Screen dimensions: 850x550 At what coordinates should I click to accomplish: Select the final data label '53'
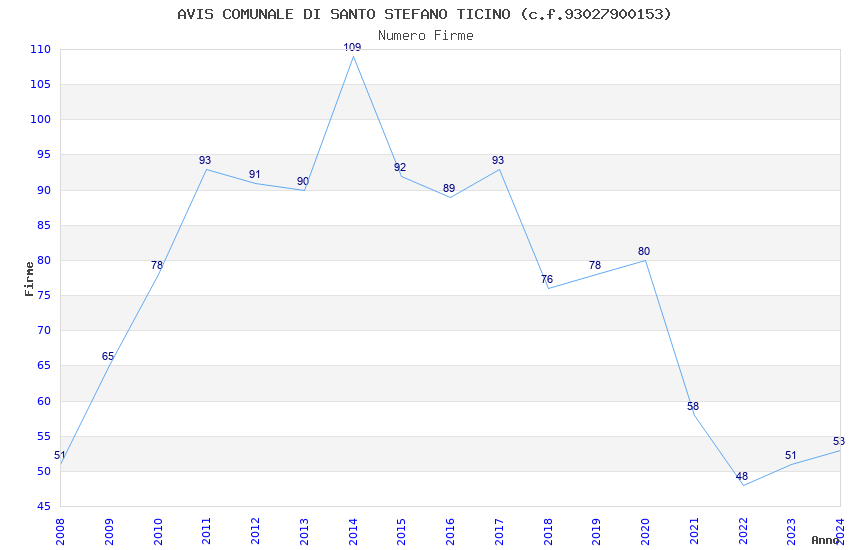839,441
